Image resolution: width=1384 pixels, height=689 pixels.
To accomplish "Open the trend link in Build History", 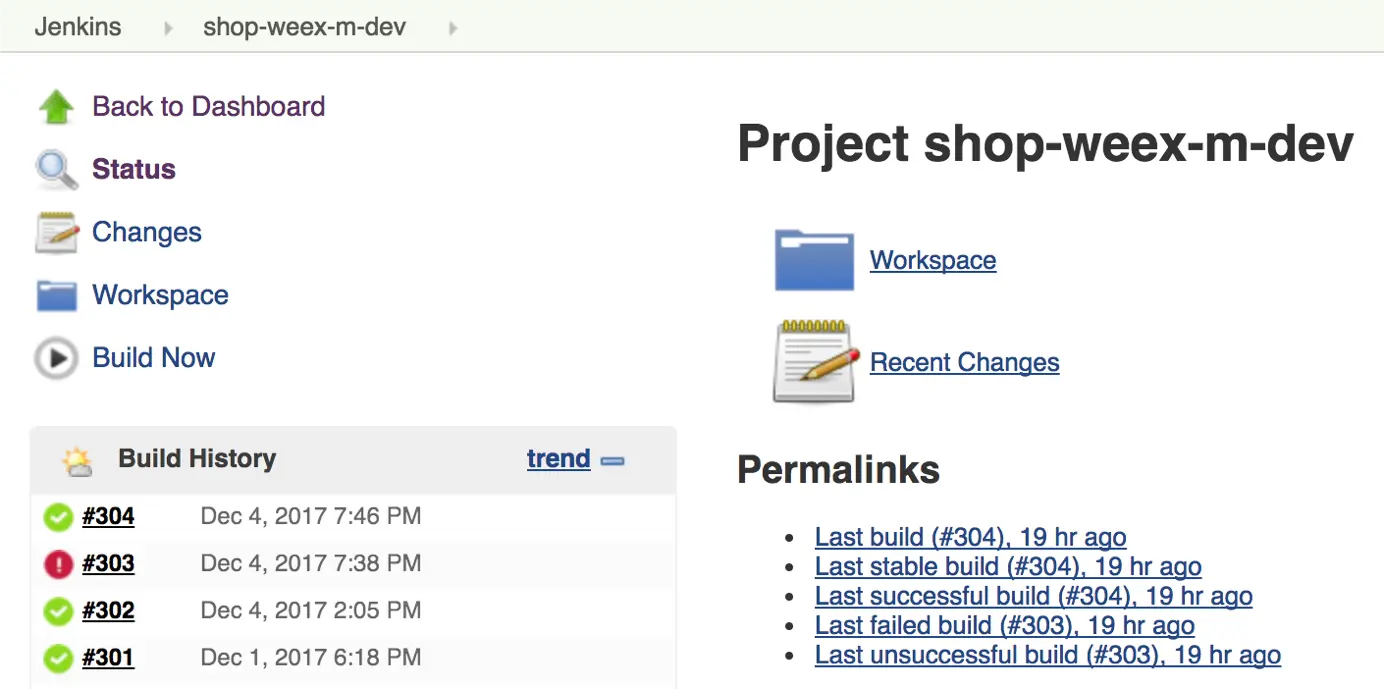I will click(x=558, y=459).
